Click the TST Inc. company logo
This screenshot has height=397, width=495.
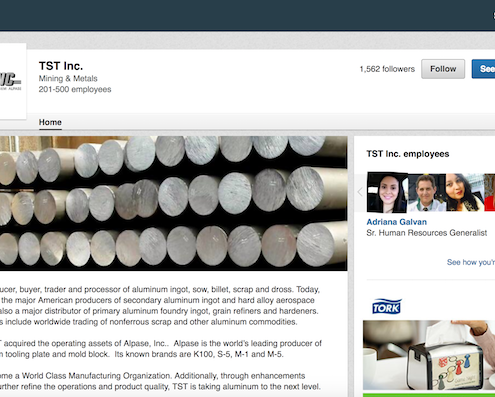point(13,81)
